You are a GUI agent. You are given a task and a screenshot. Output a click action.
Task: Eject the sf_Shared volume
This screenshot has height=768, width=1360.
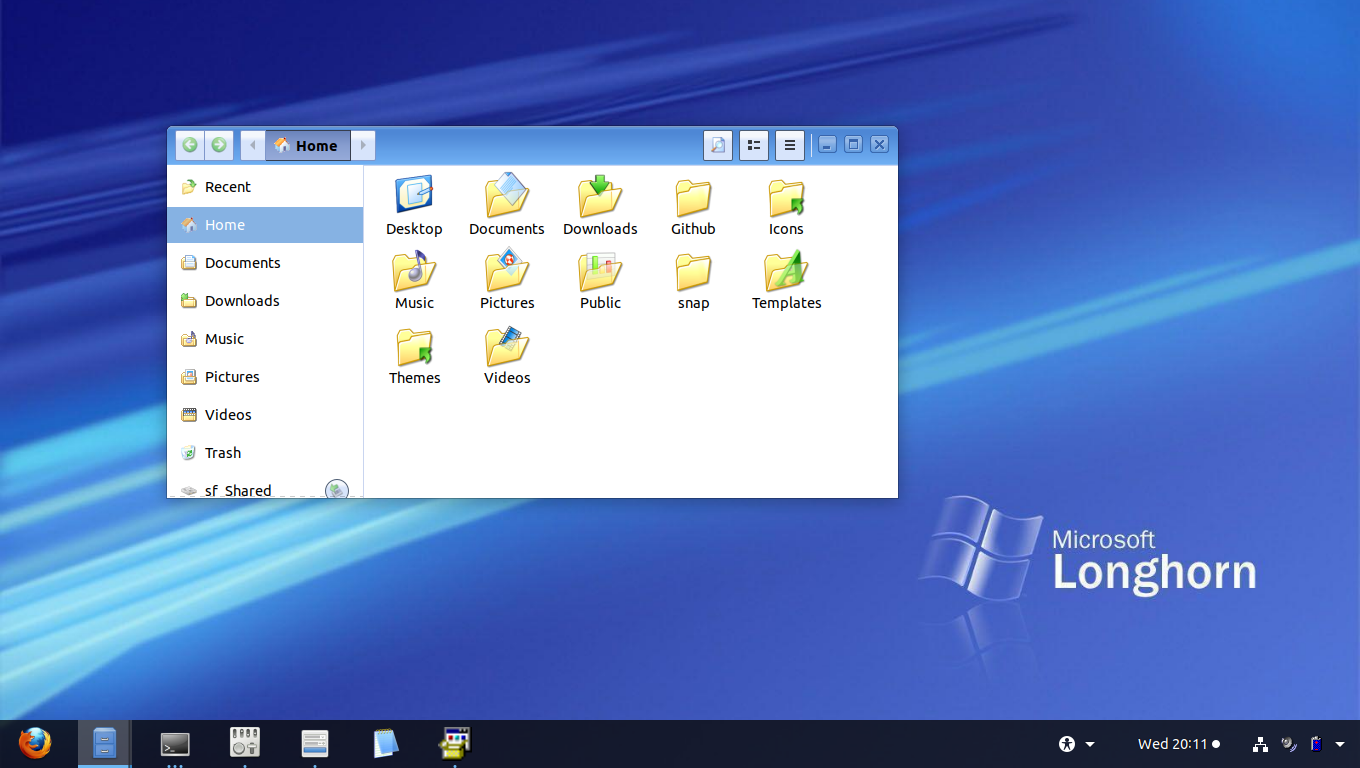[x=337, y=490]
